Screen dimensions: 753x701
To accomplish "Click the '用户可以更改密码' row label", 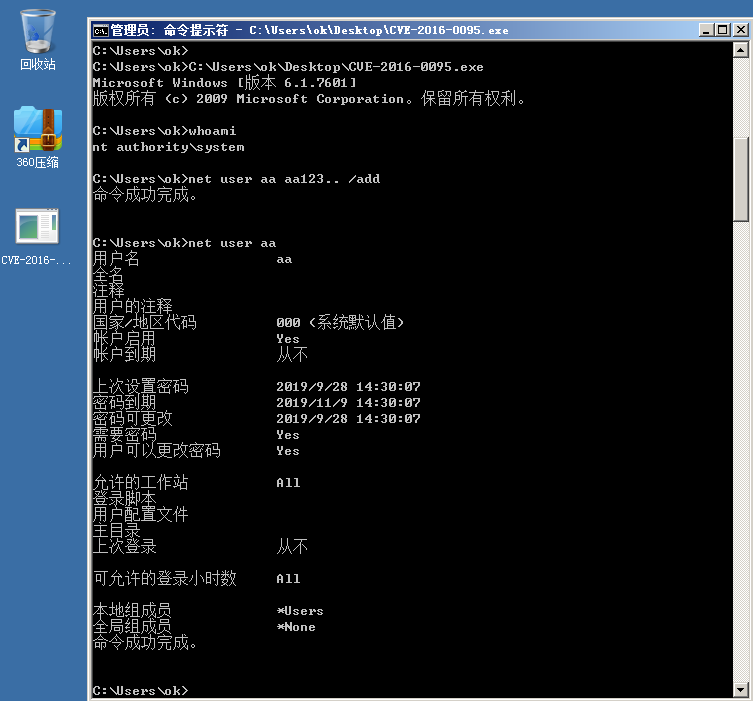I will click(x=157, y=450).
